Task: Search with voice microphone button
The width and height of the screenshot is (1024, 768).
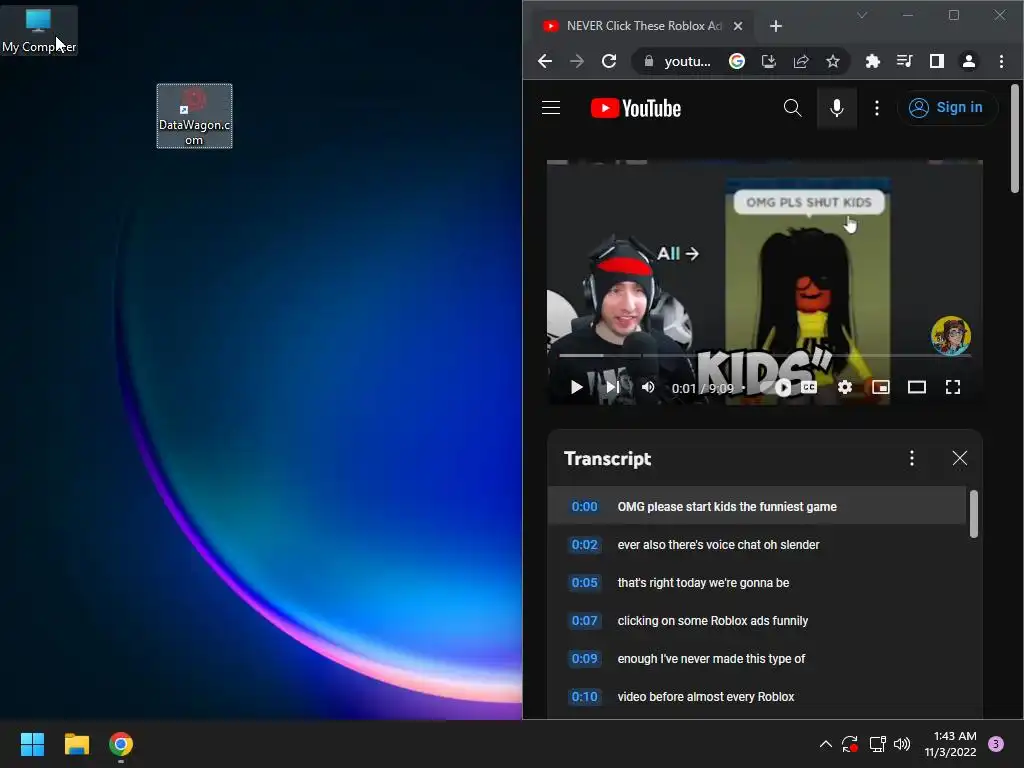Action: point(837,108)
